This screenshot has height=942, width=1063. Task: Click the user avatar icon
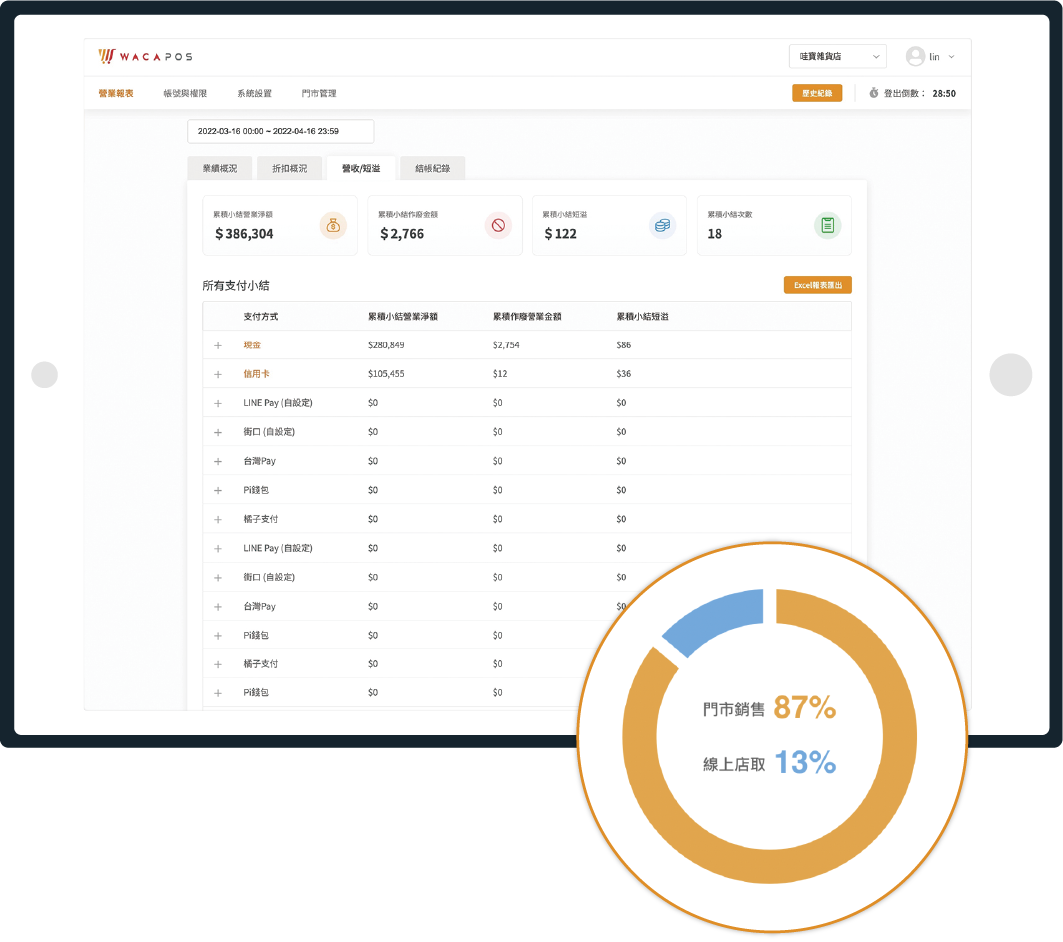(x=914, y=57)
